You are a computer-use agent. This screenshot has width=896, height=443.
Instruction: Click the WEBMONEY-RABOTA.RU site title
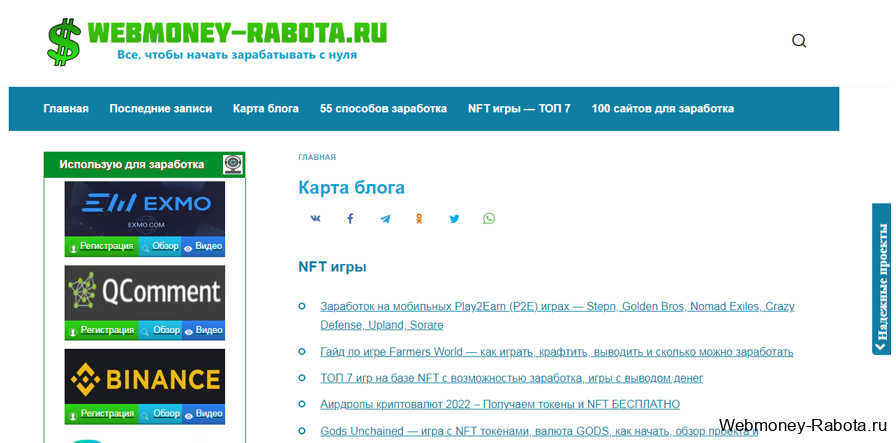point(237,33)
